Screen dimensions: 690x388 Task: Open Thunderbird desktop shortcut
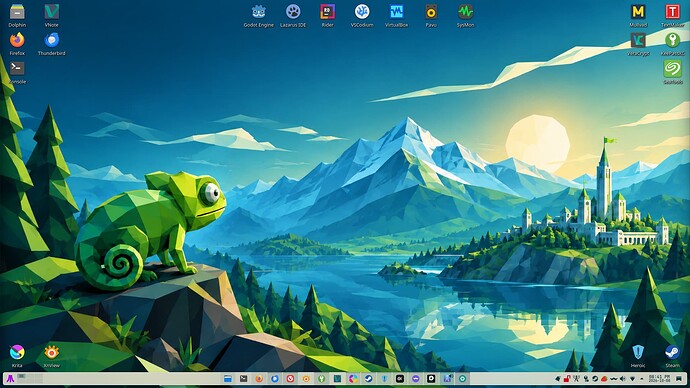click(51, 43)
